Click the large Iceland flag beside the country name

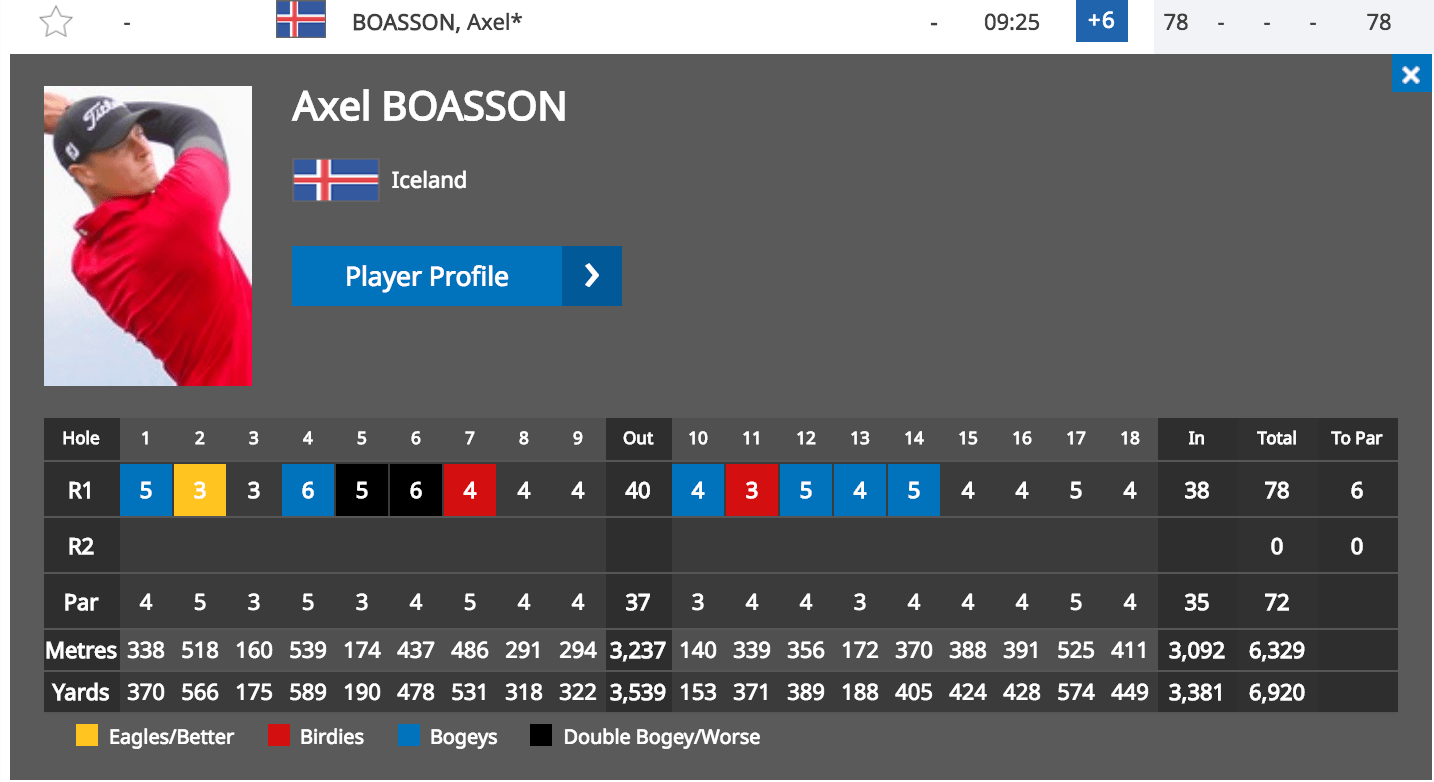tap(336, 180)
